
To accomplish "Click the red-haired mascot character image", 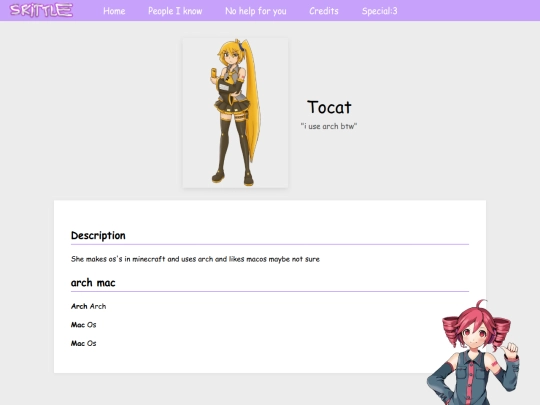I will 473,352.
